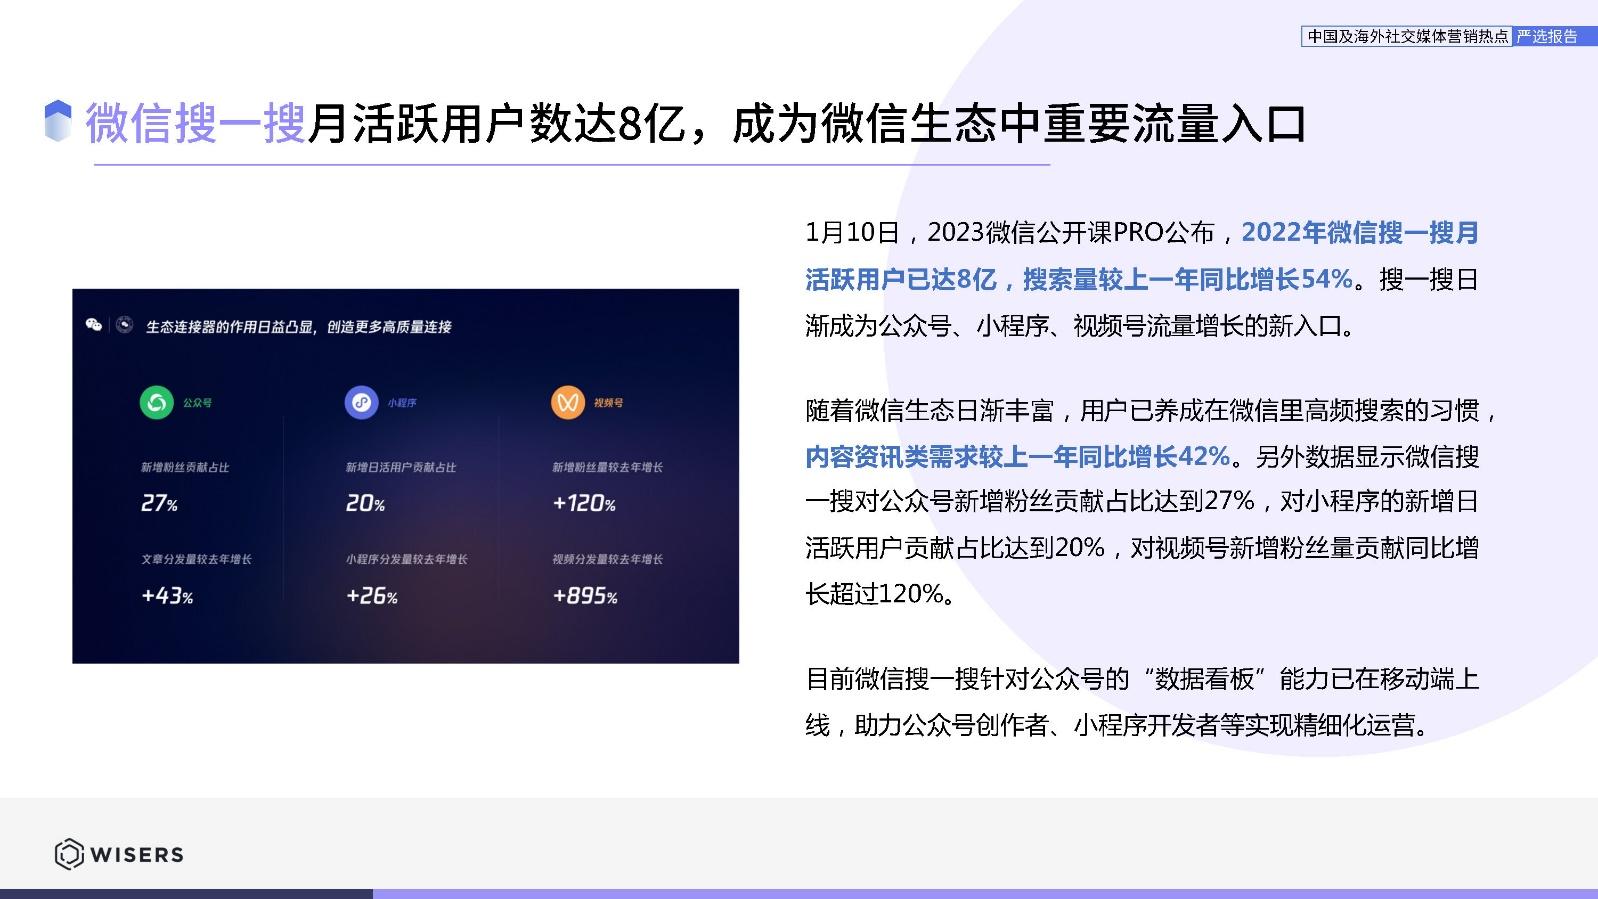
Task: Click the +895% video distribution value
Action: (x=585, y=596)
